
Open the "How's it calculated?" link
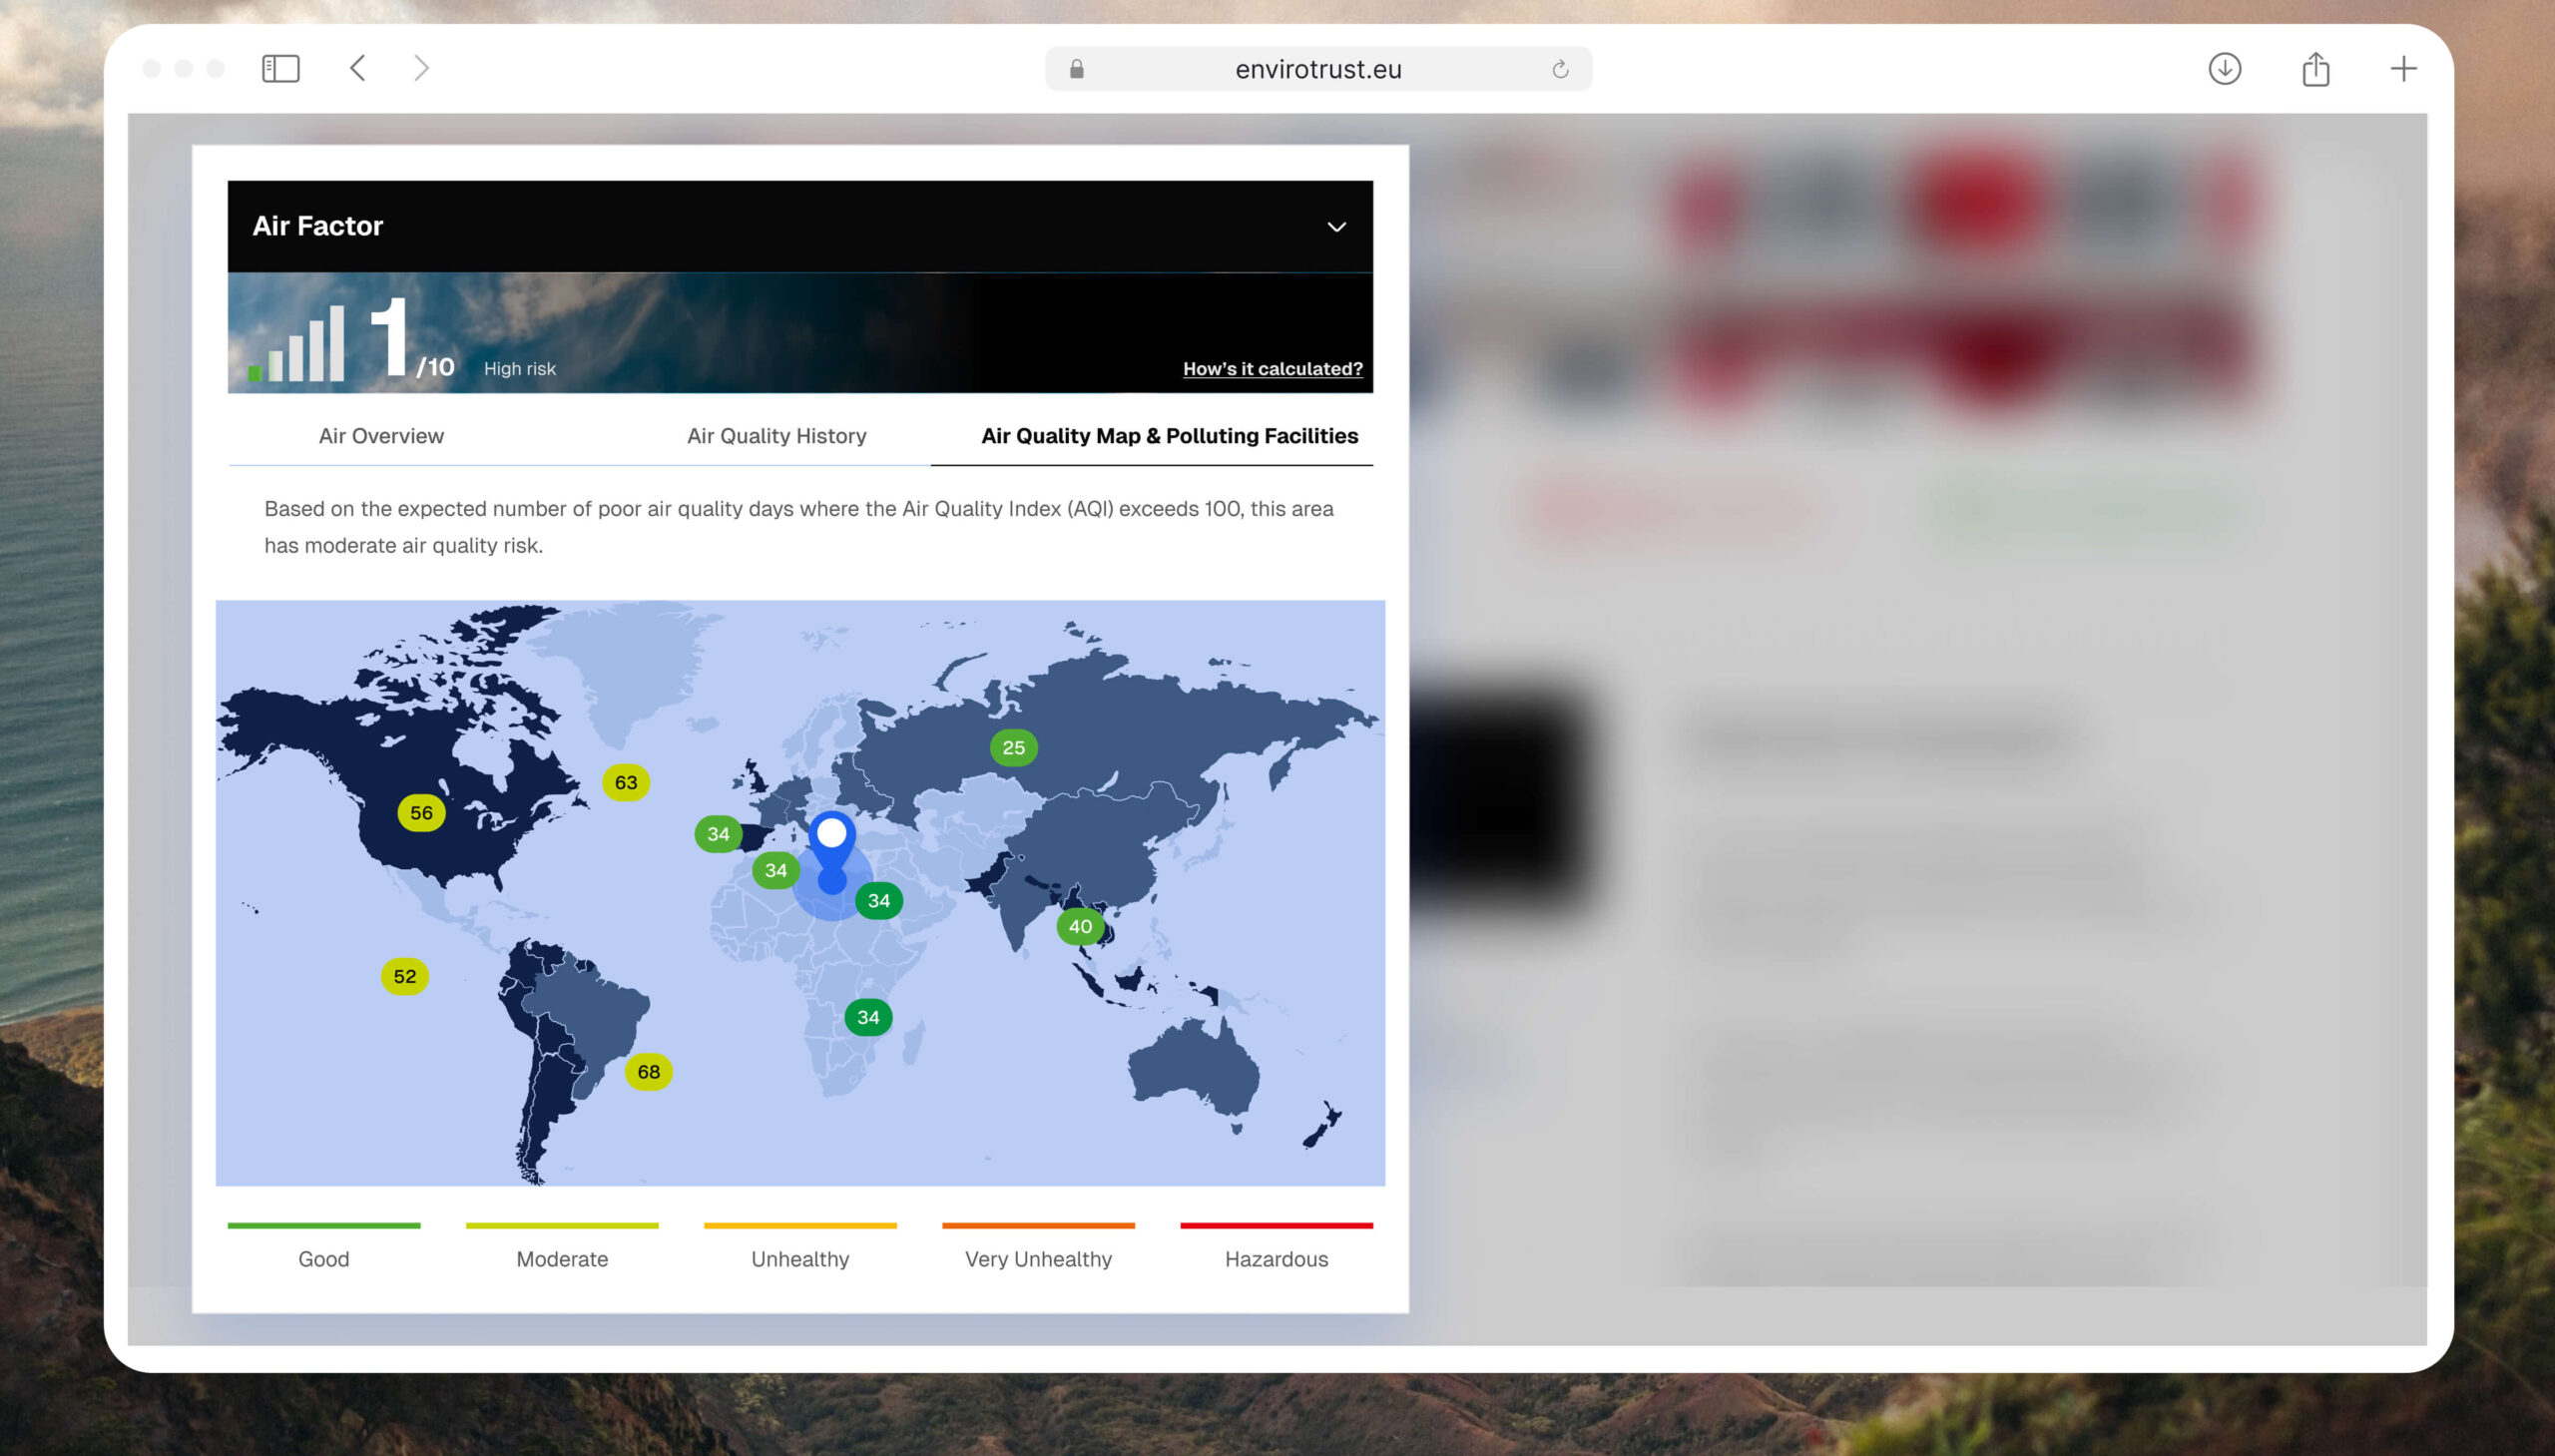tap(1272, 369)
